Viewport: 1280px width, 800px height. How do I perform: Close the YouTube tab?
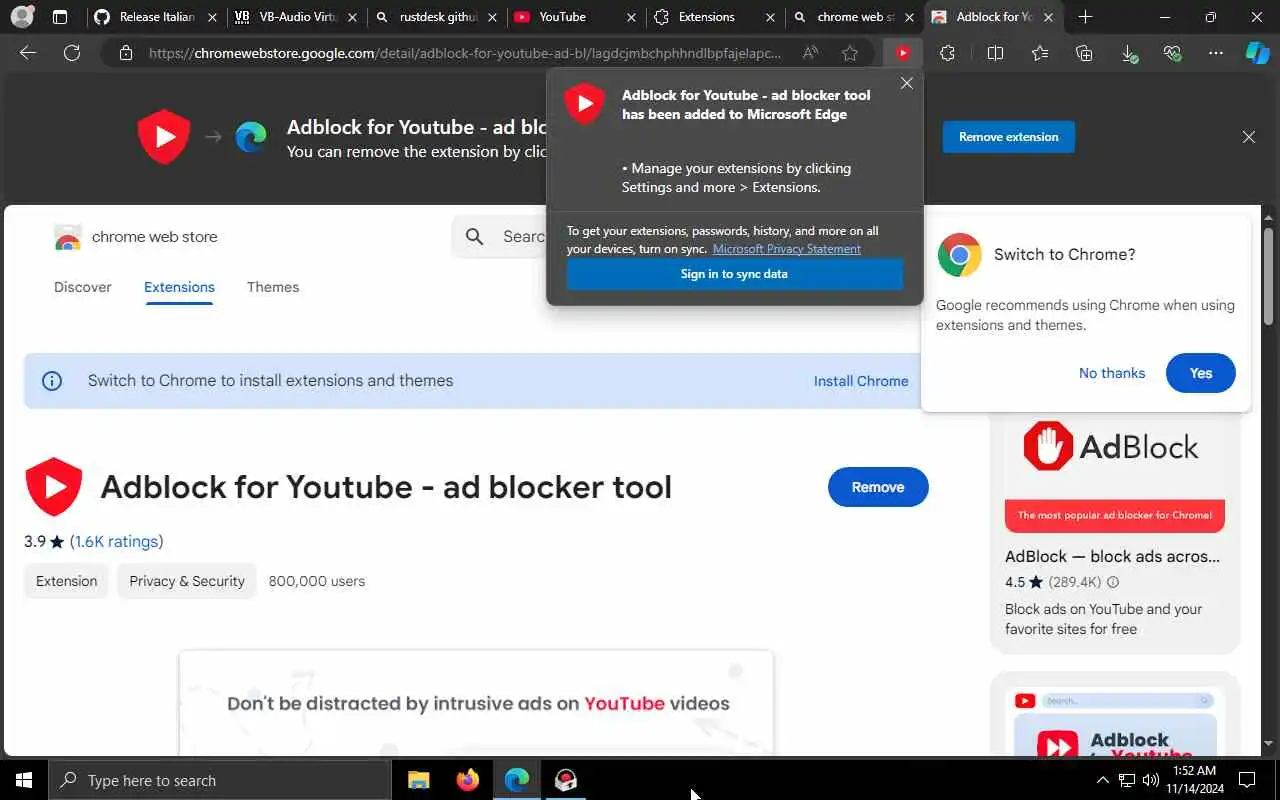[x=630, y=17]
